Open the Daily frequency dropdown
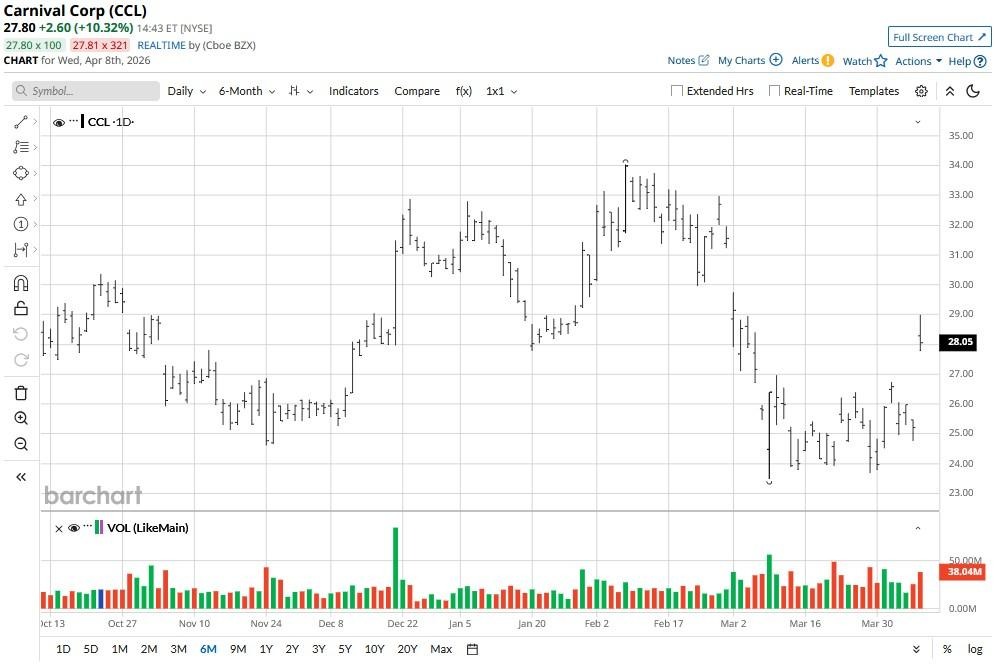This screenshot has height=666, width=995. [187, 91]
